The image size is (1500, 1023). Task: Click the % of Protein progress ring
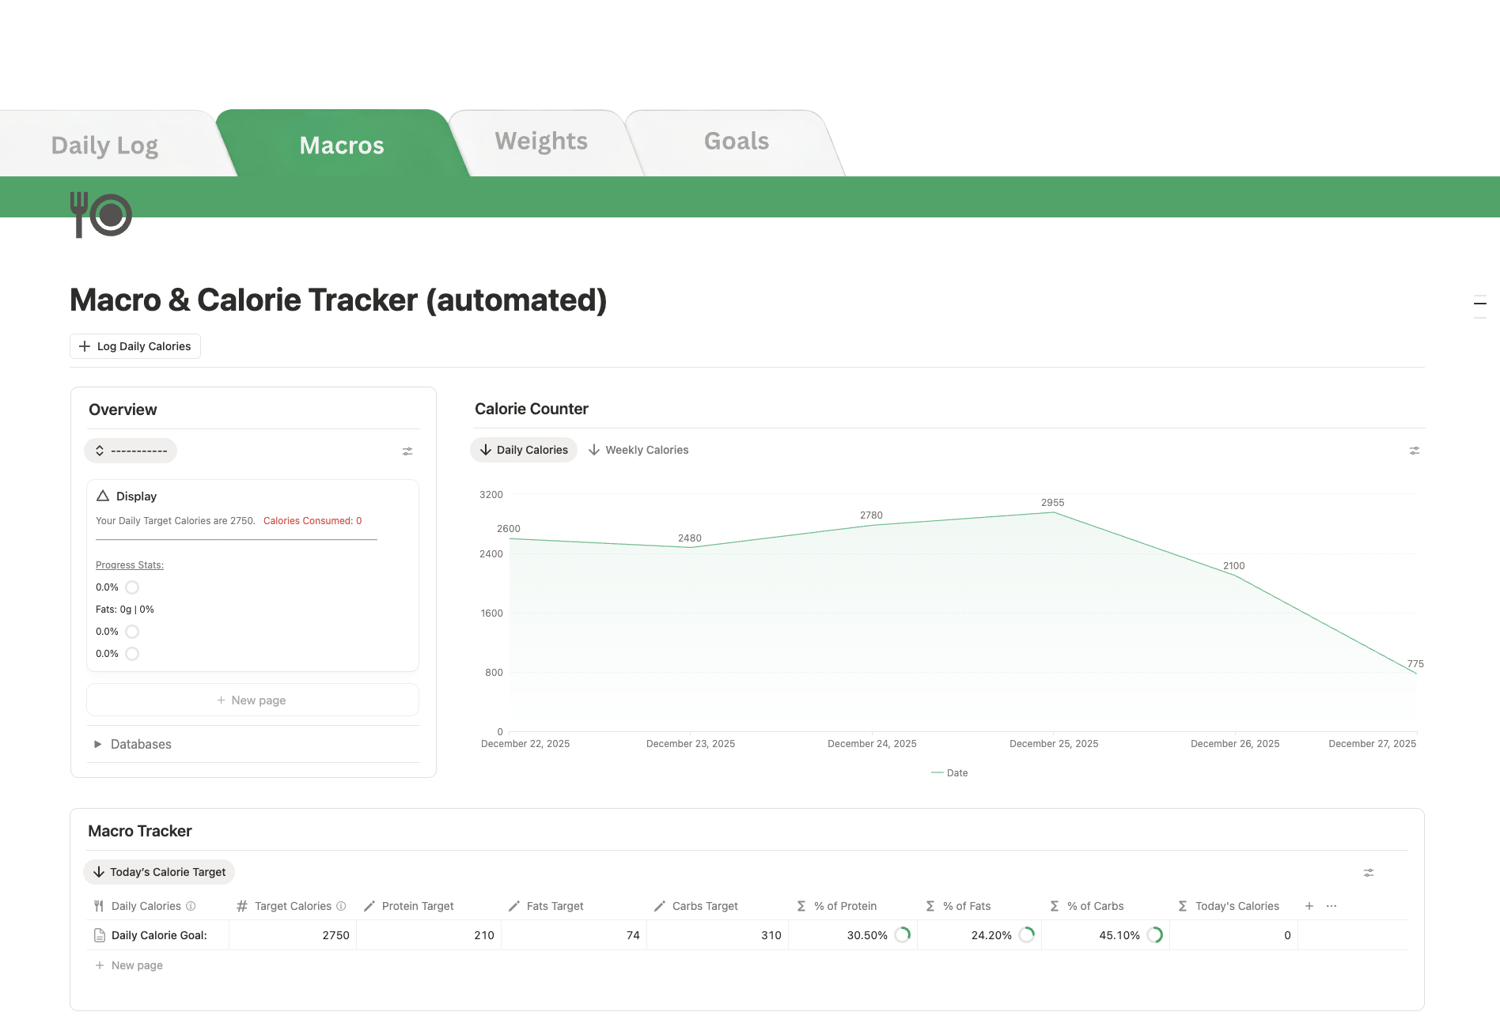pyautogui.click(x=903, y=935)
